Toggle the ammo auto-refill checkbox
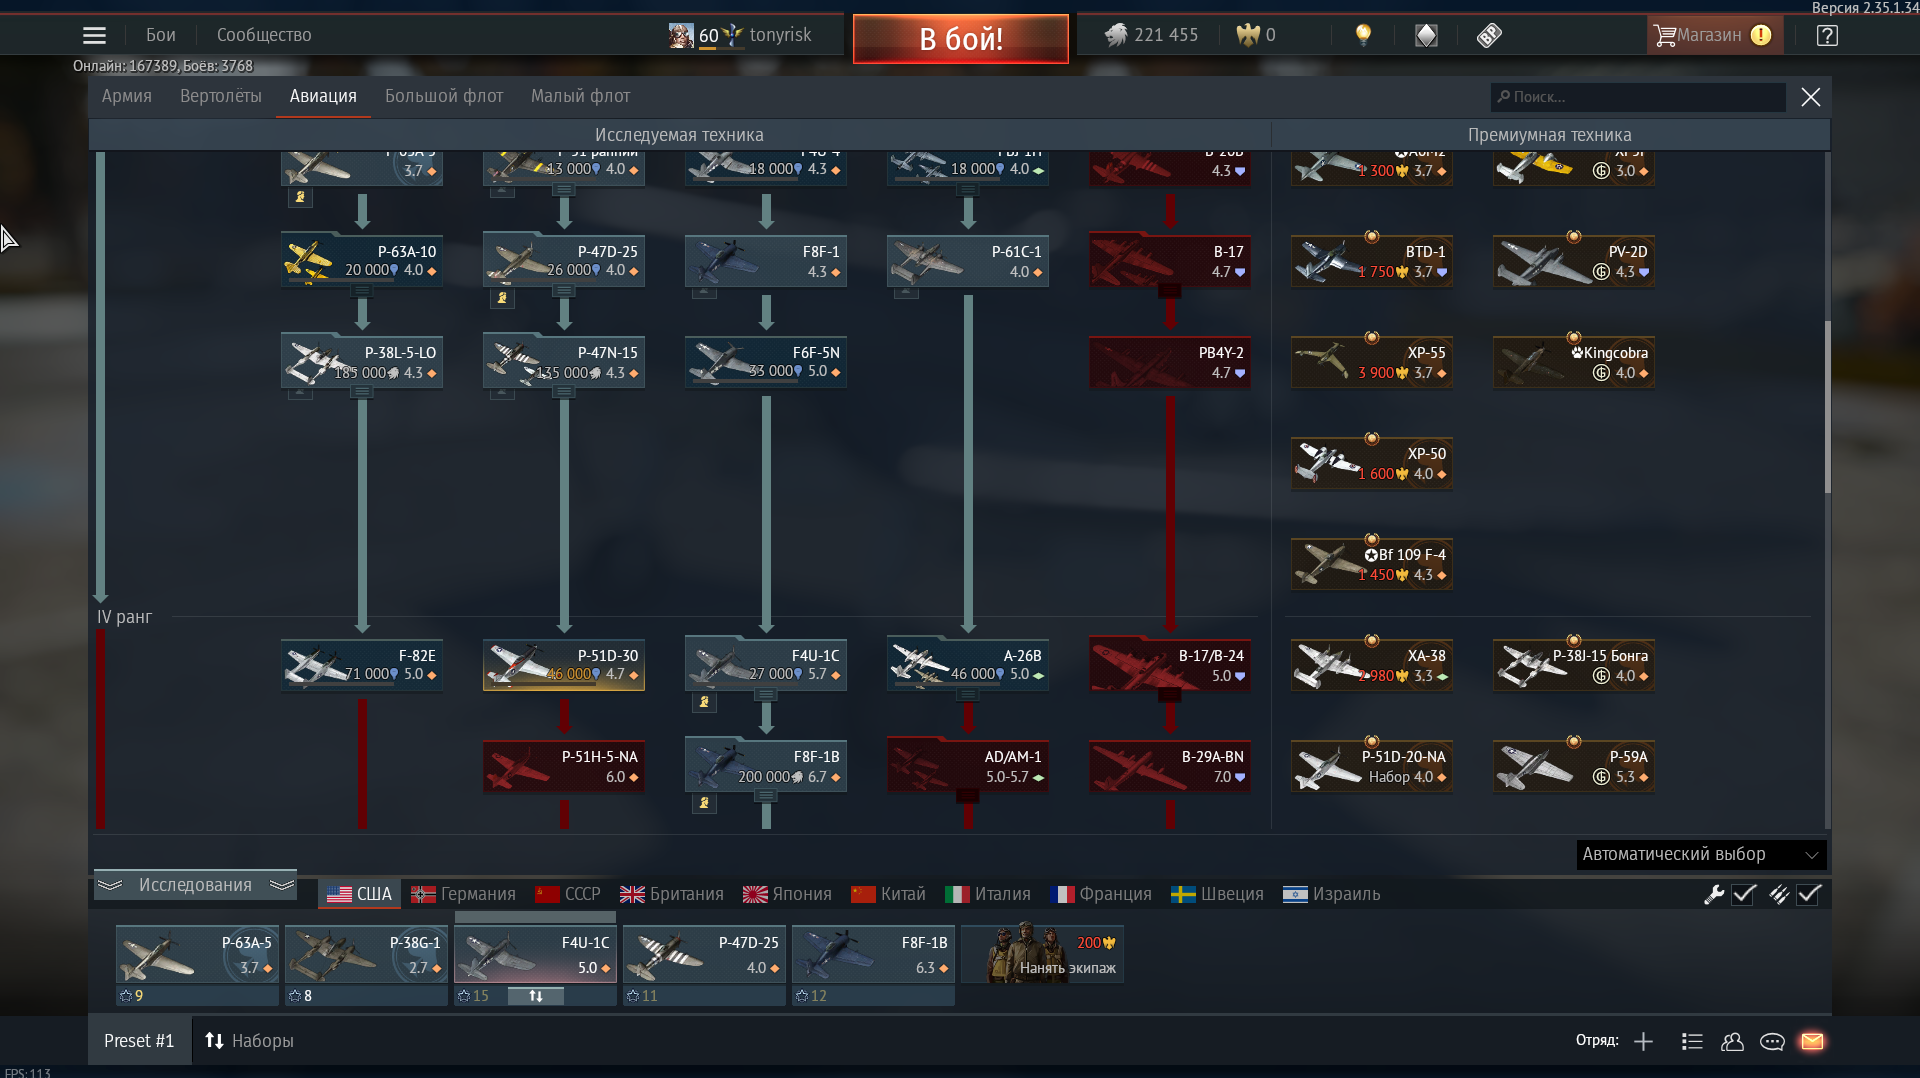The height and width of the screenshot is (1078, 1920). click(x=1809, y=894)
